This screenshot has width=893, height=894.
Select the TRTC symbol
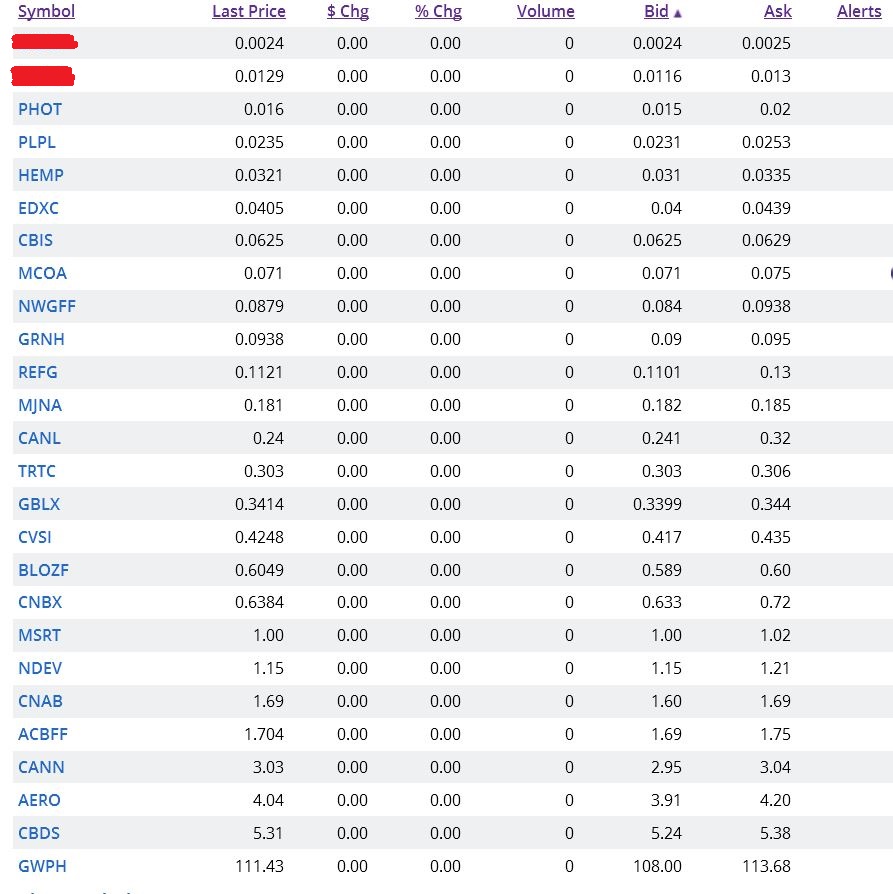coord(37,471)
